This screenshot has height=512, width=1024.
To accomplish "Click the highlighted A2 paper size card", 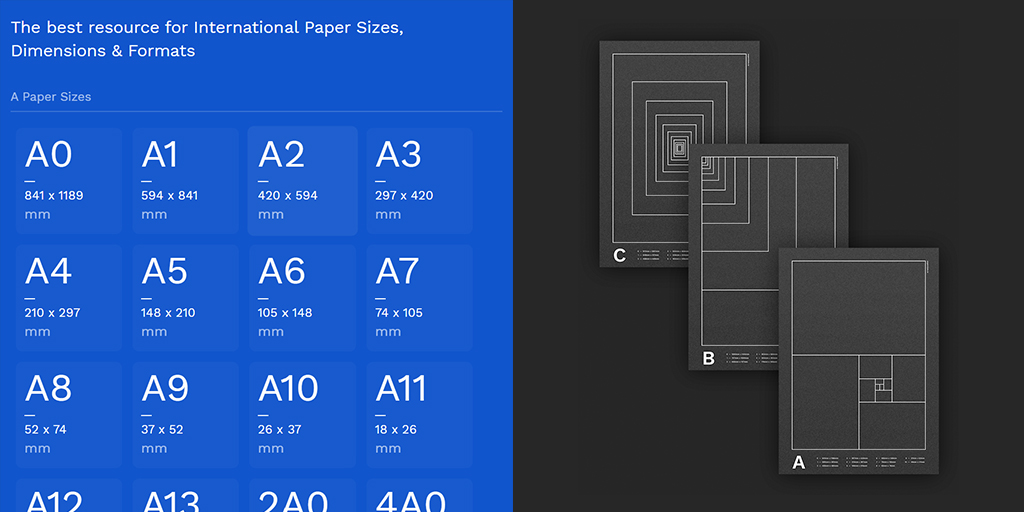I will pos(302,181).
